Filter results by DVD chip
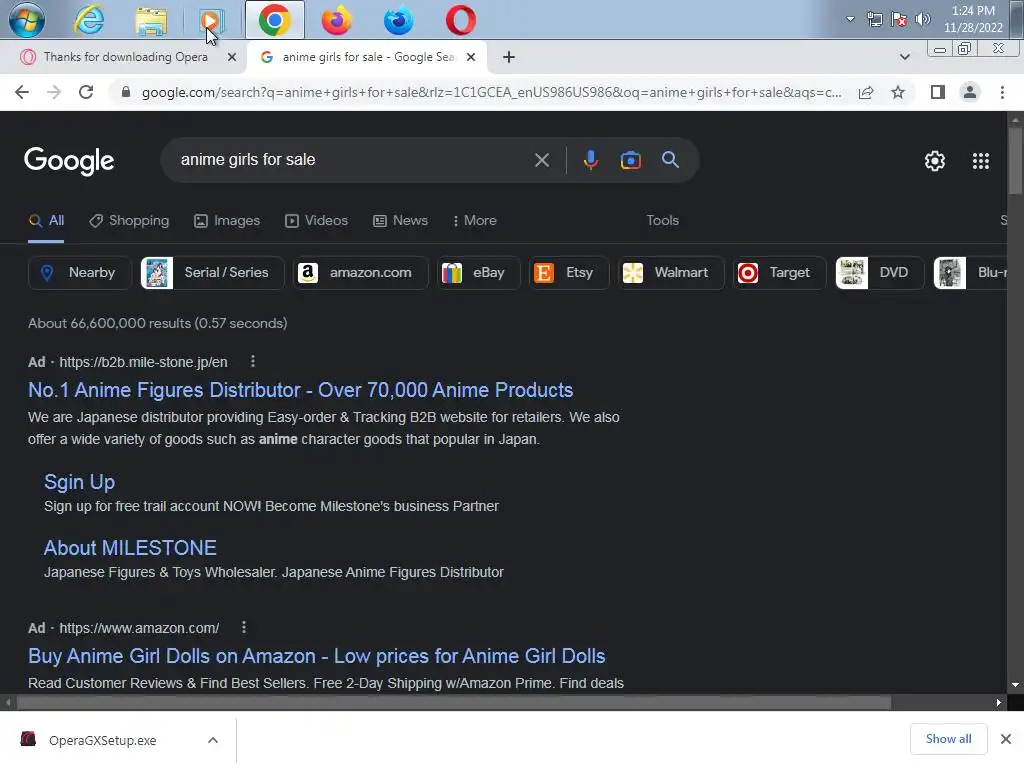Screen dimensions: 1024x768 (880, 272)
